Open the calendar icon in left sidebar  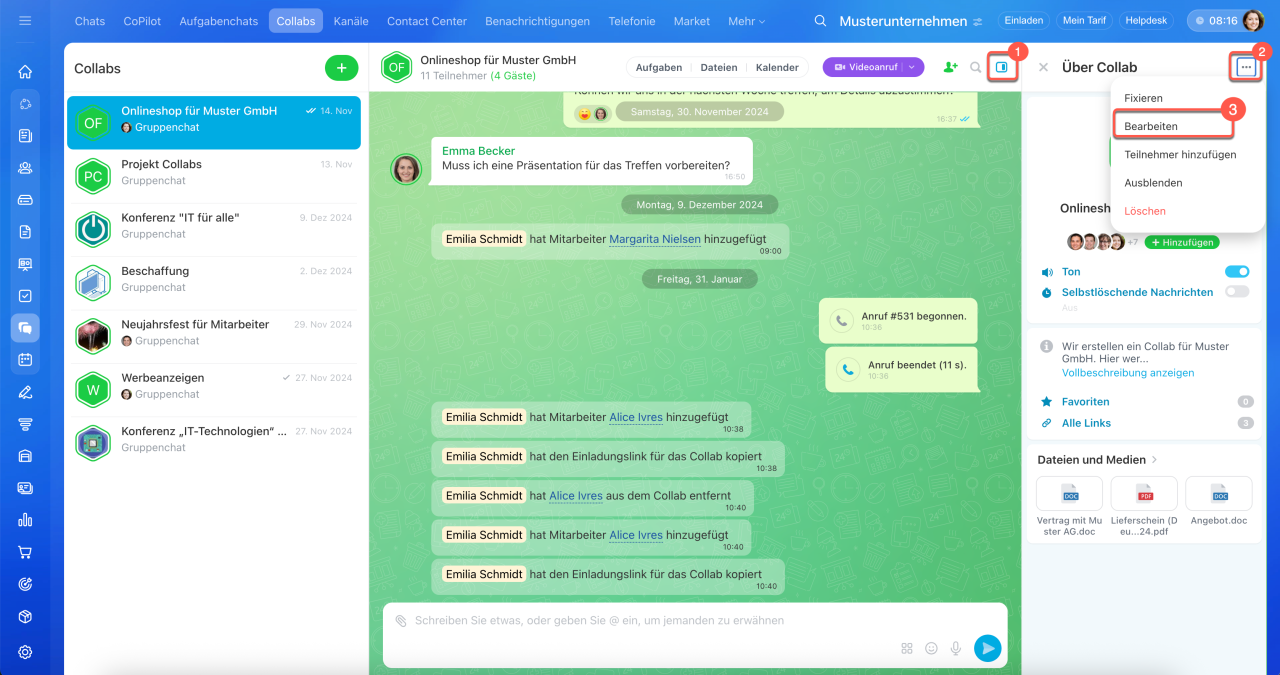(x=25, y=359)
